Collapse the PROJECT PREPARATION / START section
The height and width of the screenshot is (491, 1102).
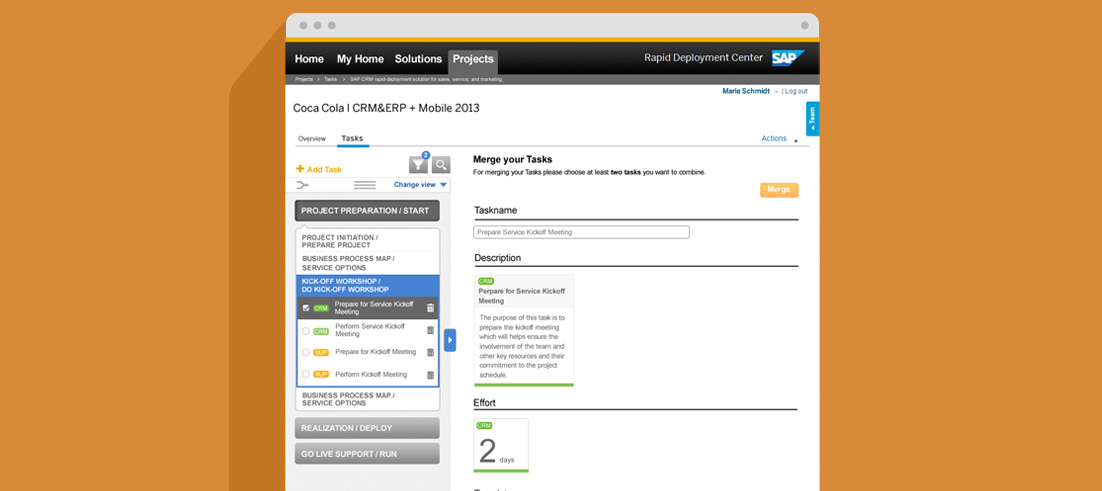point(367,211)
